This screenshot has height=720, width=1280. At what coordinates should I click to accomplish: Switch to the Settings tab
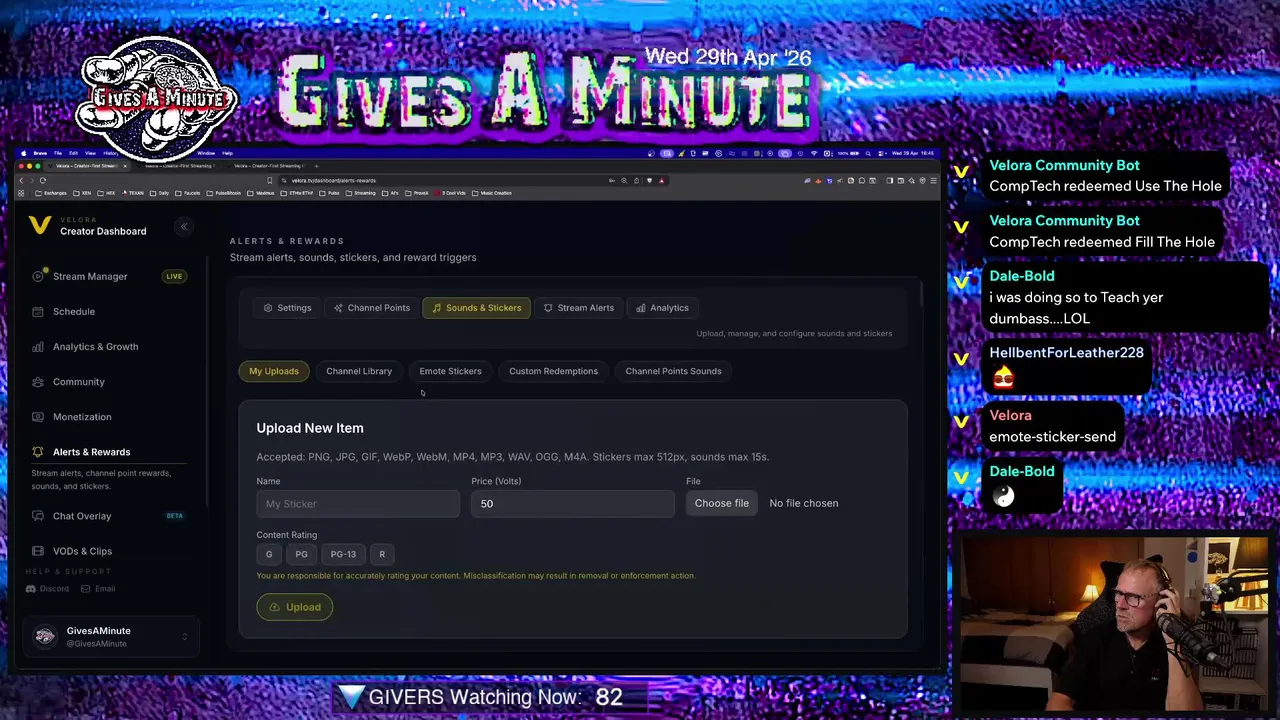[287, 308]
